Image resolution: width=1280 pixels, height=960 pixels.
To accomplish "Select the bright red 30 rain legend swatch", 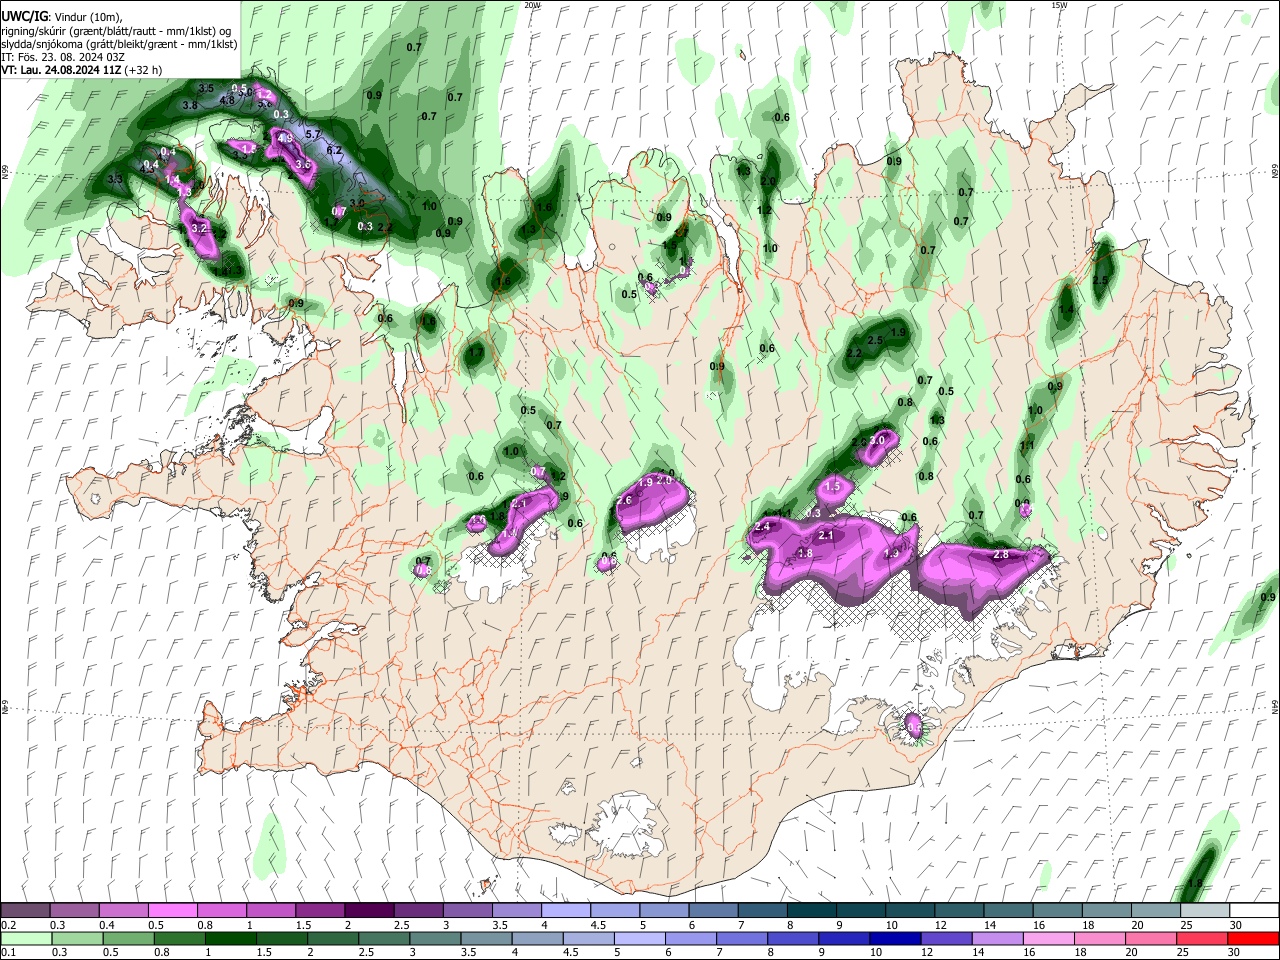I will tap(1254, 938).
